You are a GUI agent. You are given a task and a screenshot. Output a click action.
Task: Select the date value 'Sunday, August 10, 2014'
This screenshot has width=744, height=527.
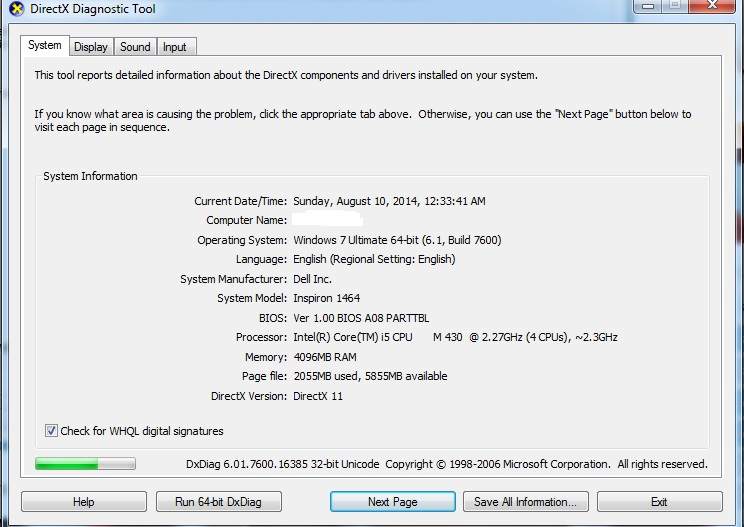pos(355,201)
